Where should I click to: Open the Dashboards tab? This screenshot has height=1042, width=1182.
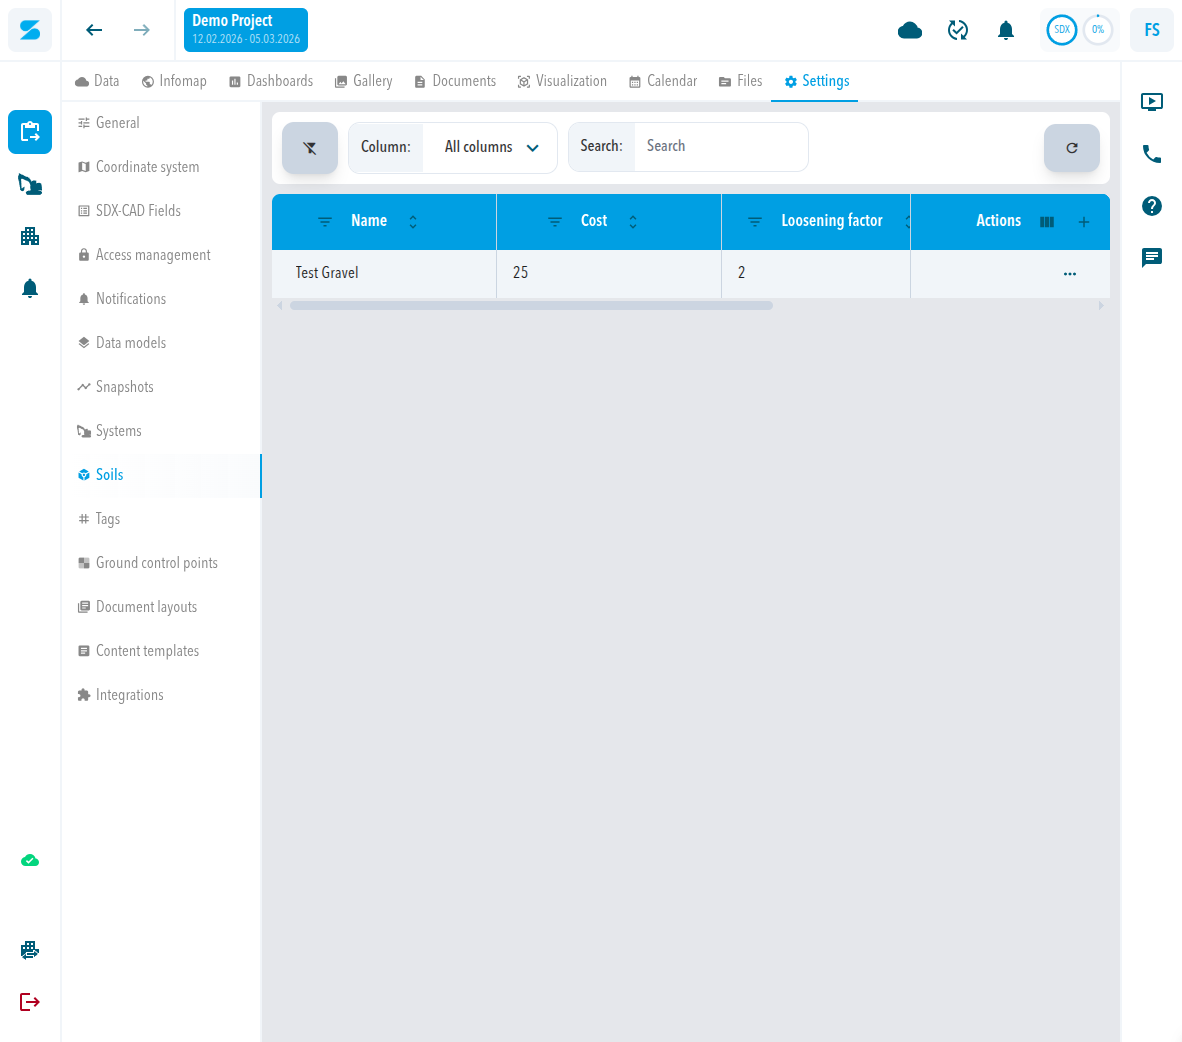click(x=271, y=81)
